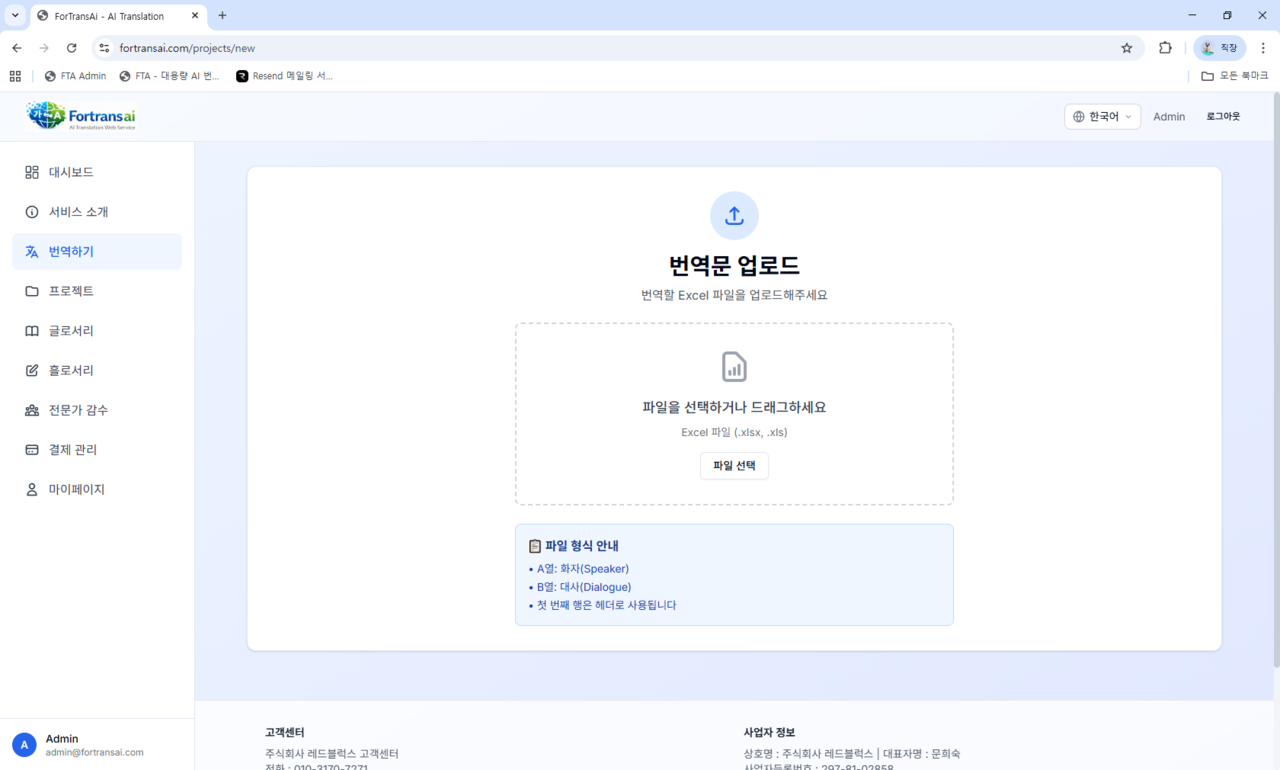The width and height of the screenshot is (1280, 770).
Task: Open 결제 관리 in the sidebar
Action: pos(73,450)
